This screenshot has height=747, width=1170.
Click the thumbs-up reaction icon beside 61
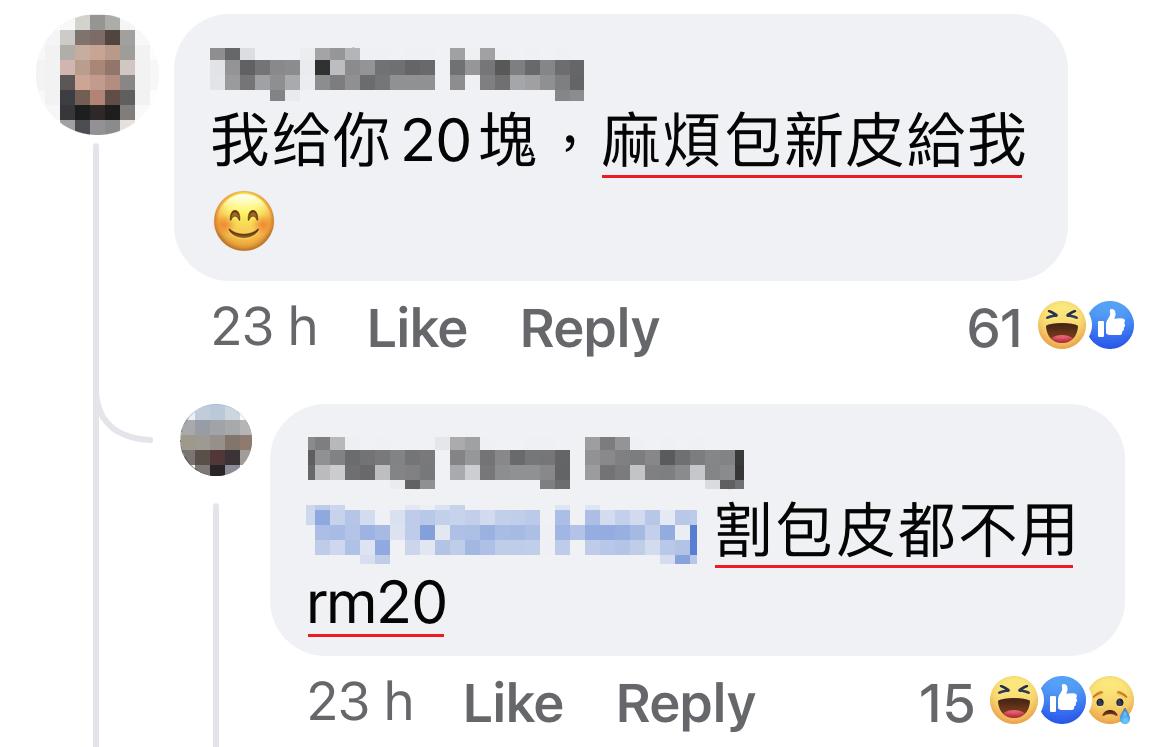[1110, 325]
